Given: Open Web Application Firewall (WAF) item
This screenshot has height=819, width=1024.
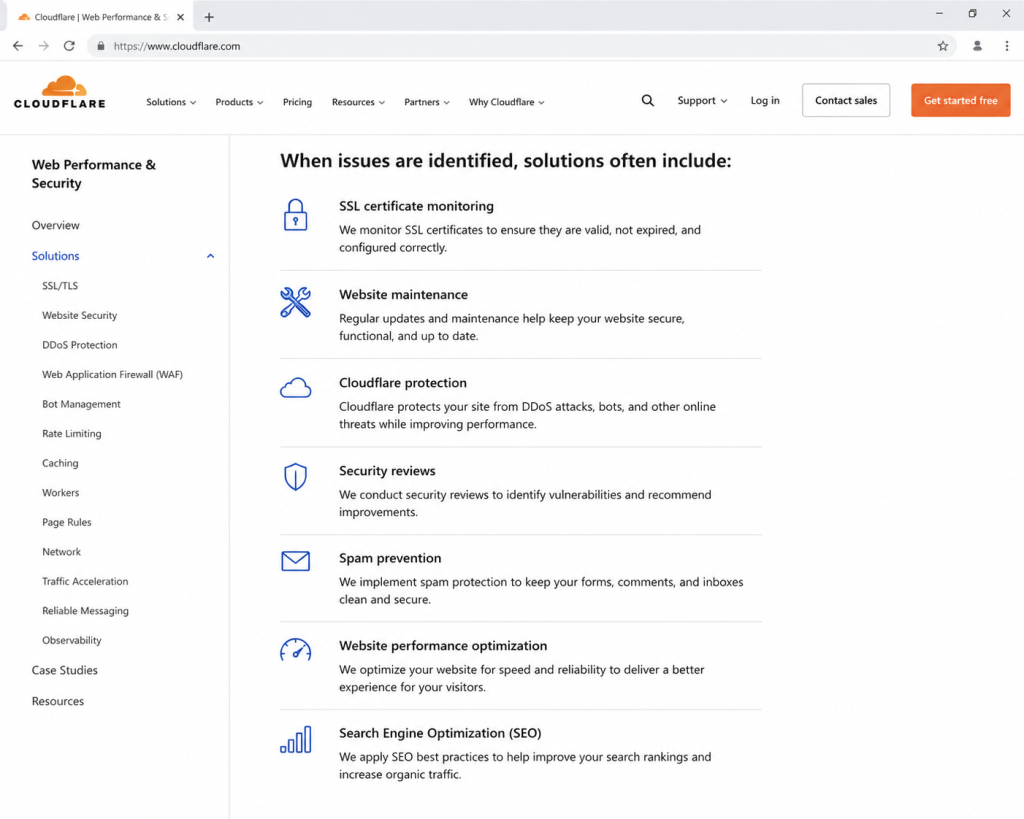Looking at the screenshot, I should point(112,374).
